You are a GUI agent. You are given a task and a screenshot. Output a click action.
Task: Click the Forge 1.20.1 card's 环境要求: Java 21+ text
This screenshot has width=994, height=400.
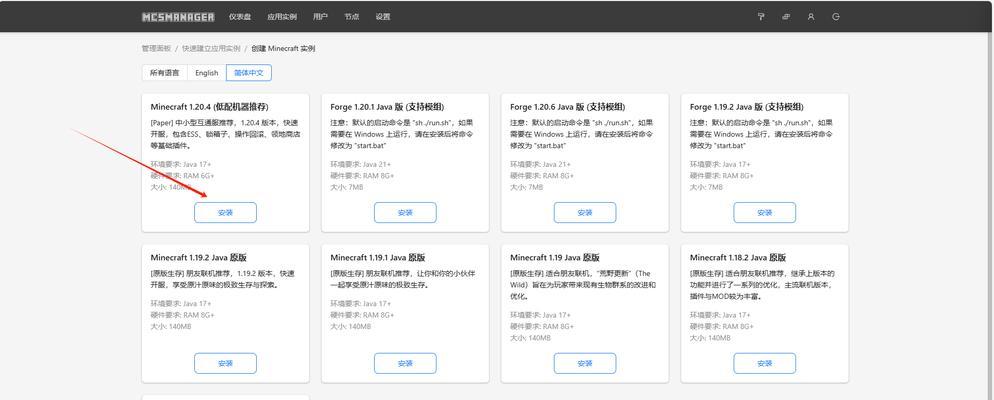361,164
